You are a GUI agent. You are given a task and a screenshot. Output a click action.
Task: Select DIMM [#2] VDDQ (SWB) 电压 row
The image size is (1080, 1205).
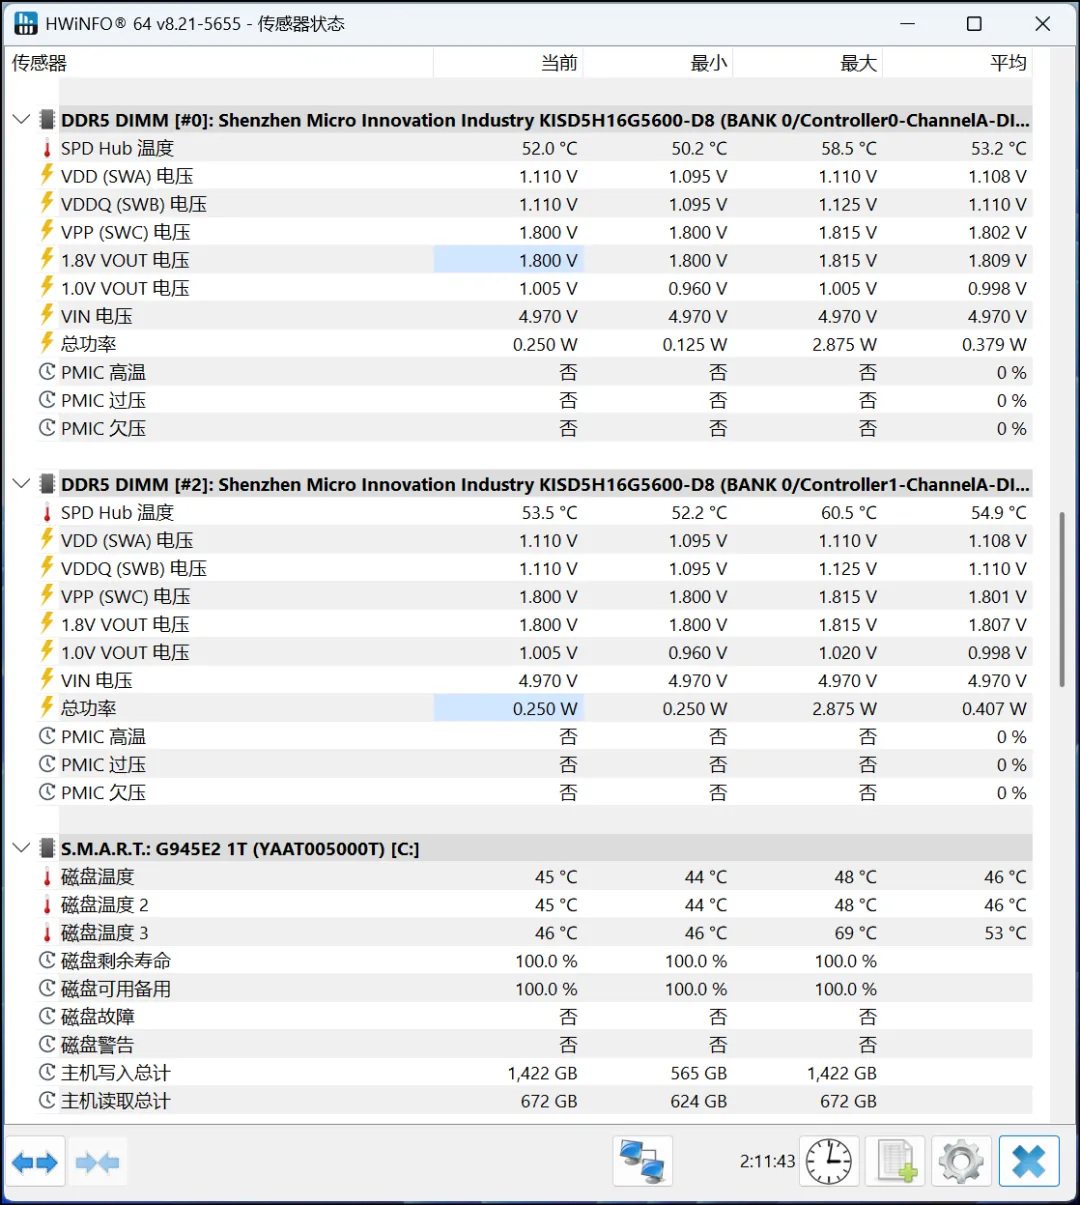(x=134, y=568)
